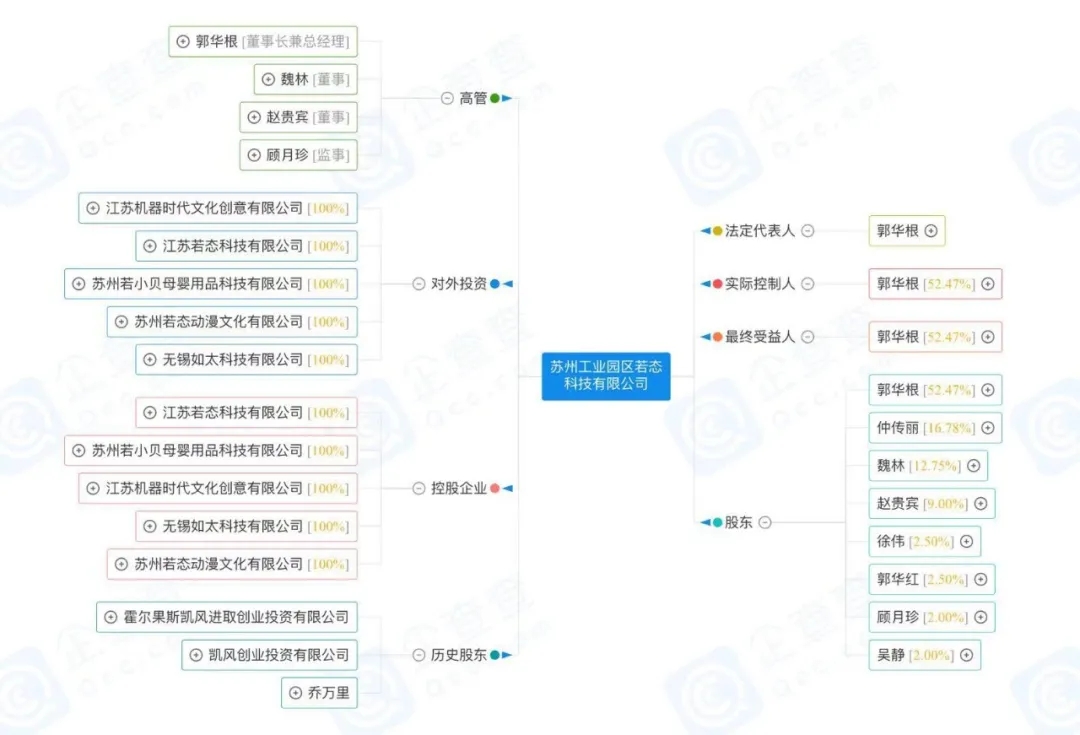Image resolution: width=1080 pixels, height=735 pixels.
Task: Collapse the 对外投资 branch
Action: coord(419,284)
